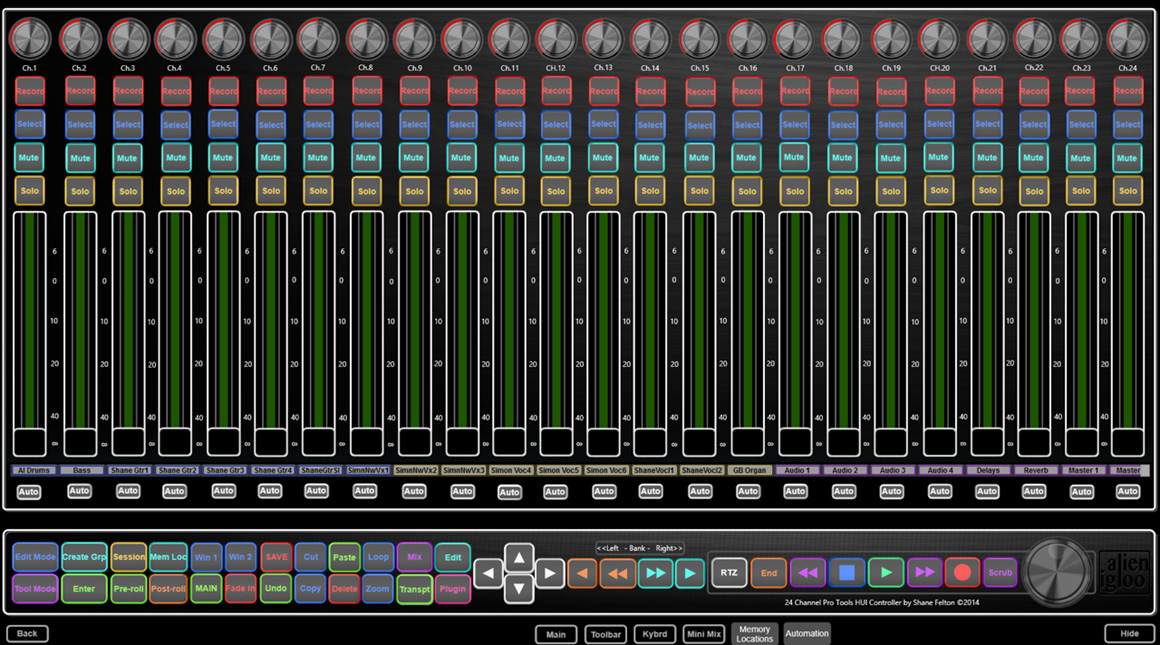Open Auto mode for GB Organ channel
Screen dimensions: 1160x645
748,491
